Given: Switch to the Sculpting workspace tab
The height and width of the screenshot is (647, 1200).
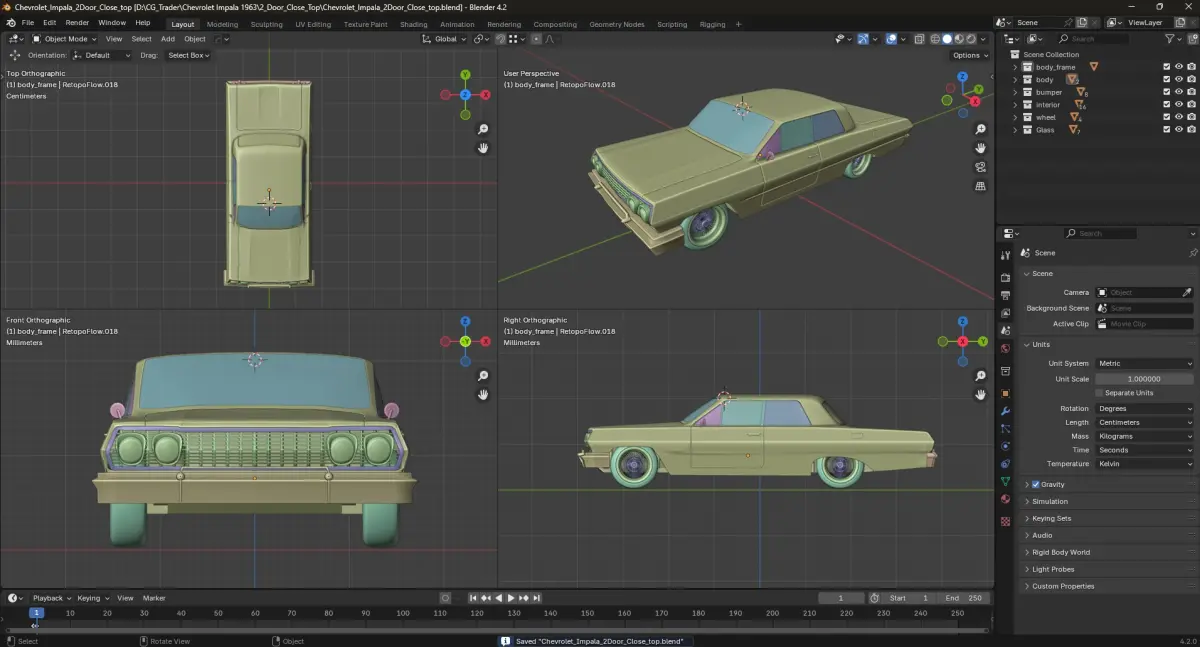Looking at the screenshot, I should pos(266,24).
